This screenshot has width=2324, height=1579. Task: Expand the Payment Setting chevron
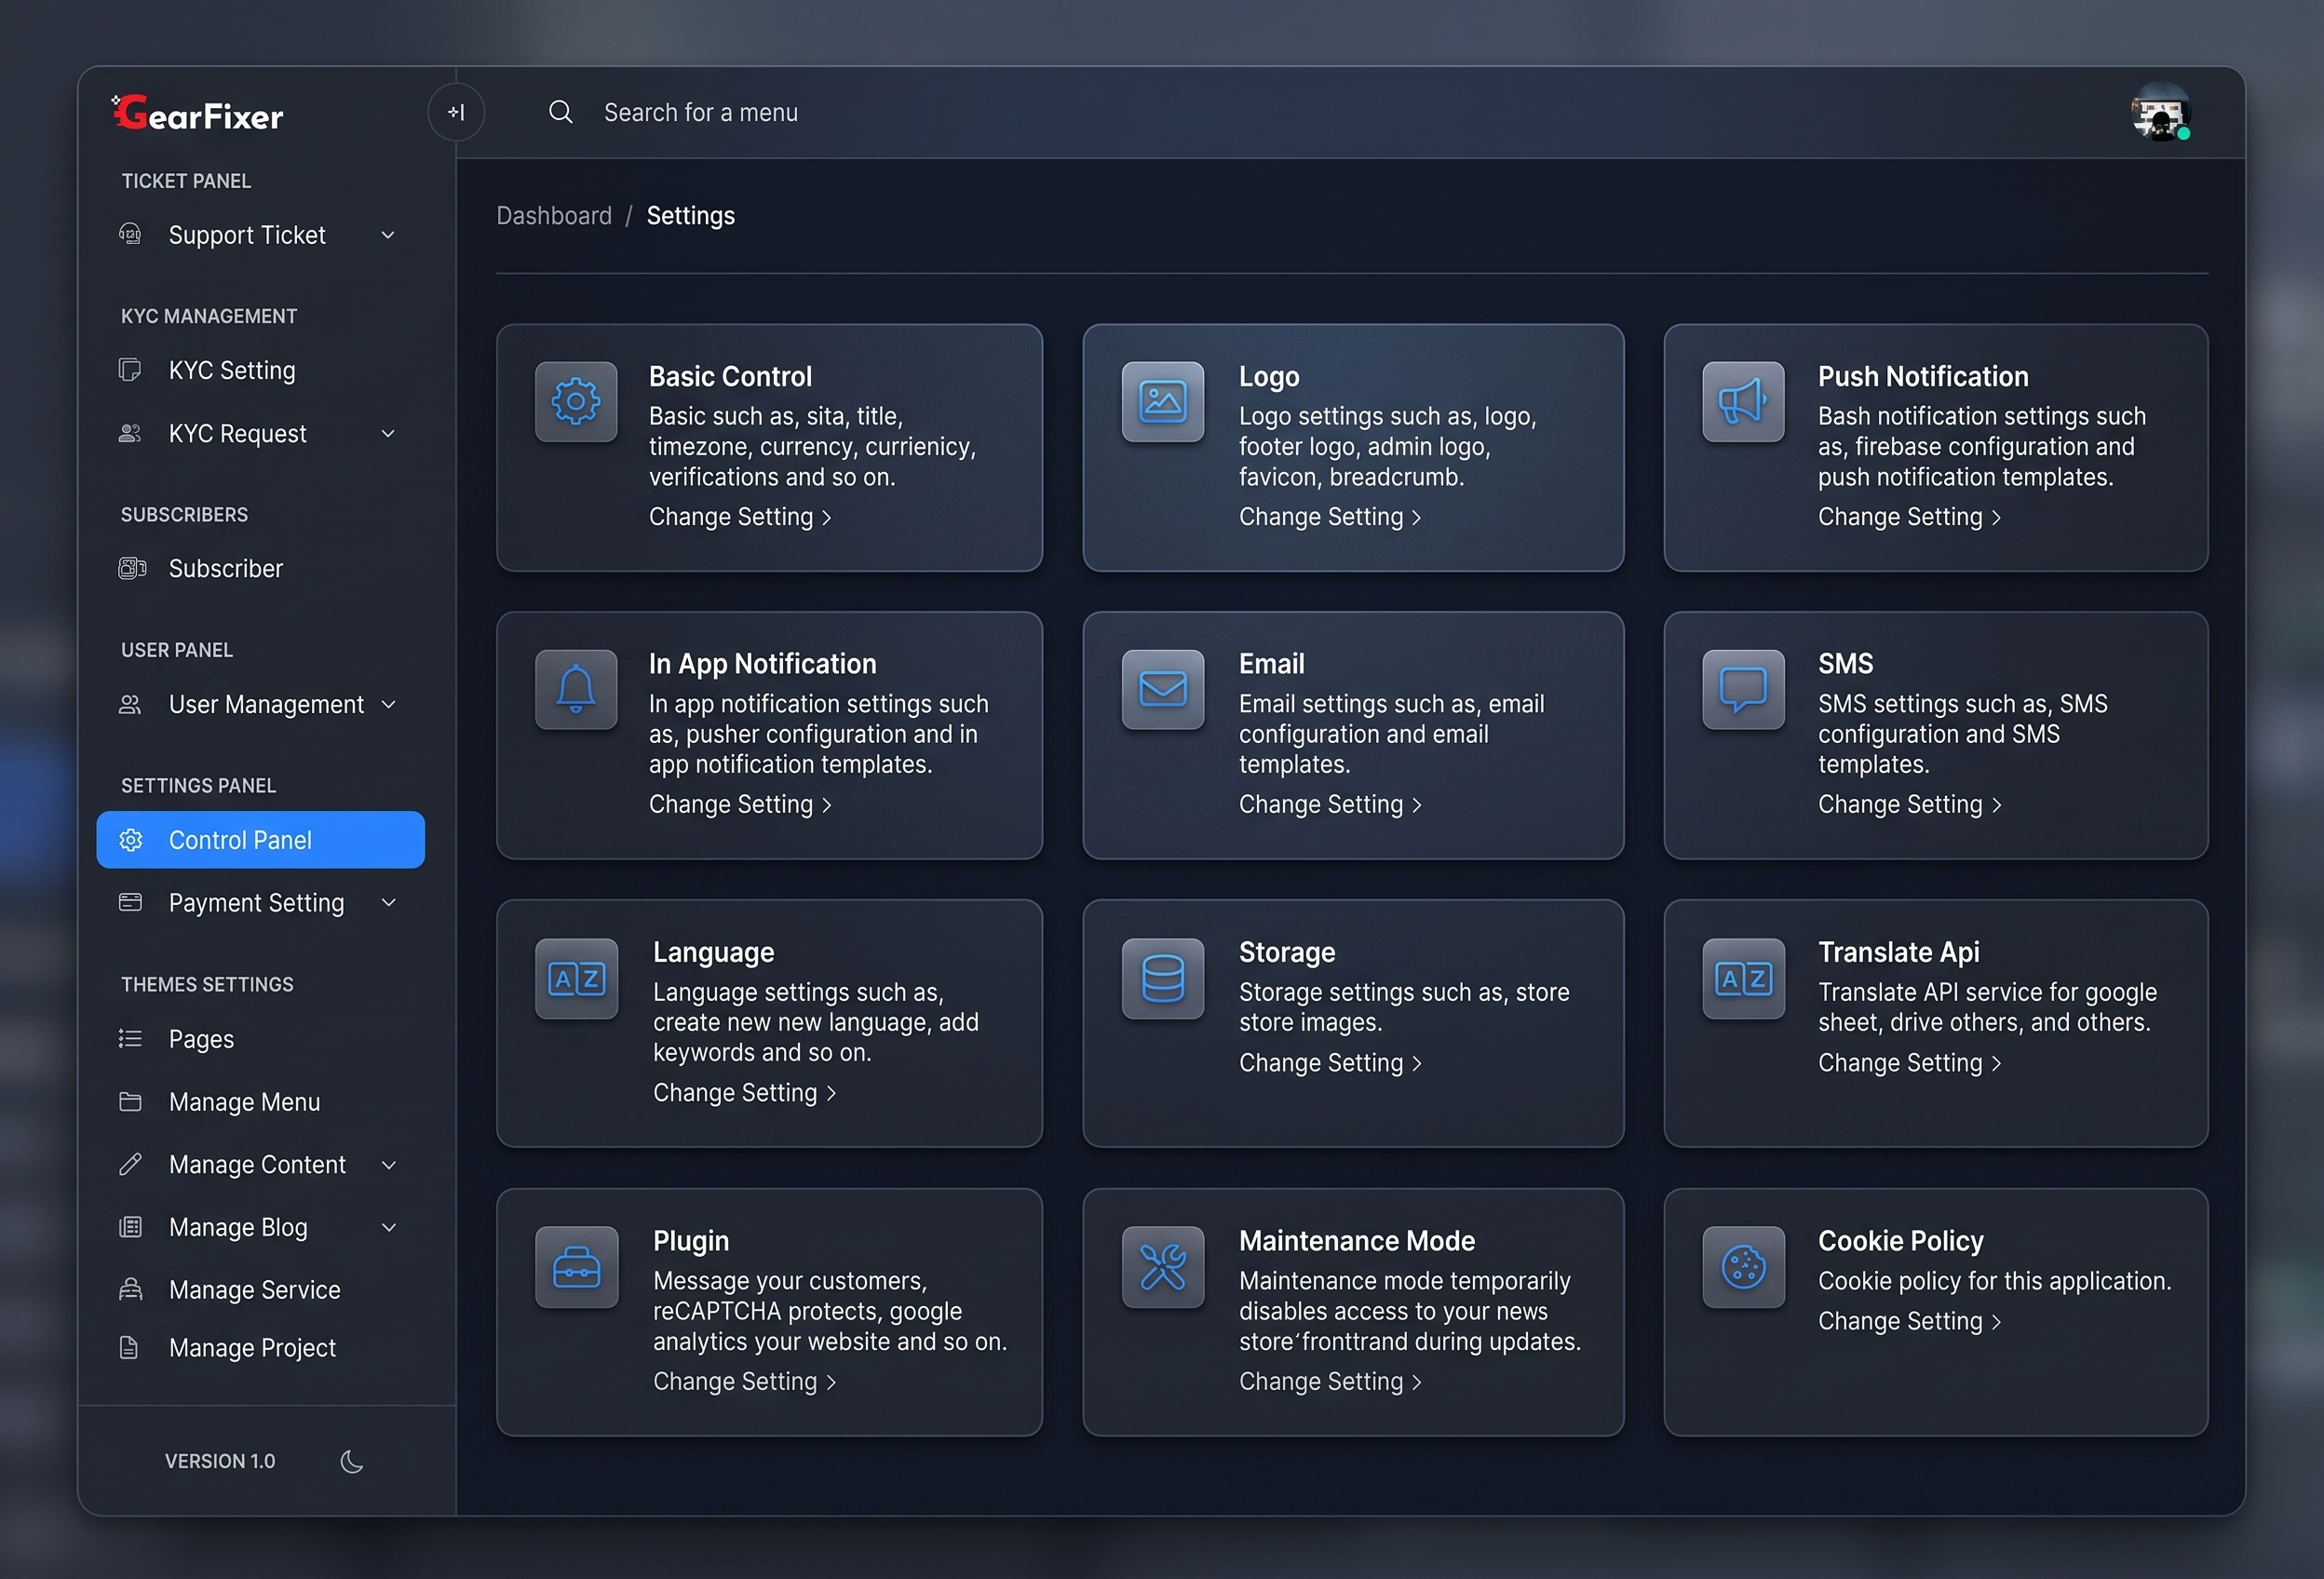point(389,902)
